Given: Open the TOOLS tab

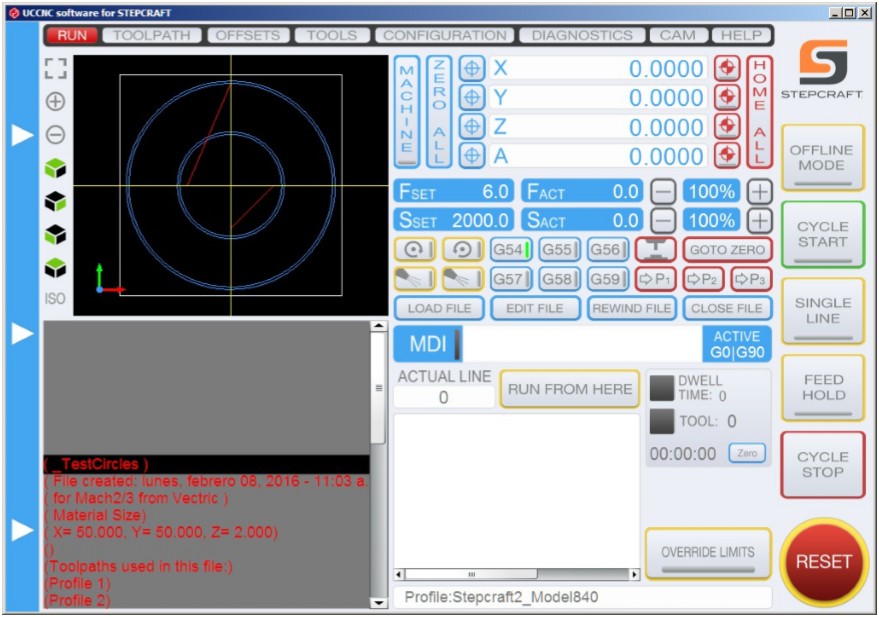Looking at the screenshot, I should coord(332,35).
